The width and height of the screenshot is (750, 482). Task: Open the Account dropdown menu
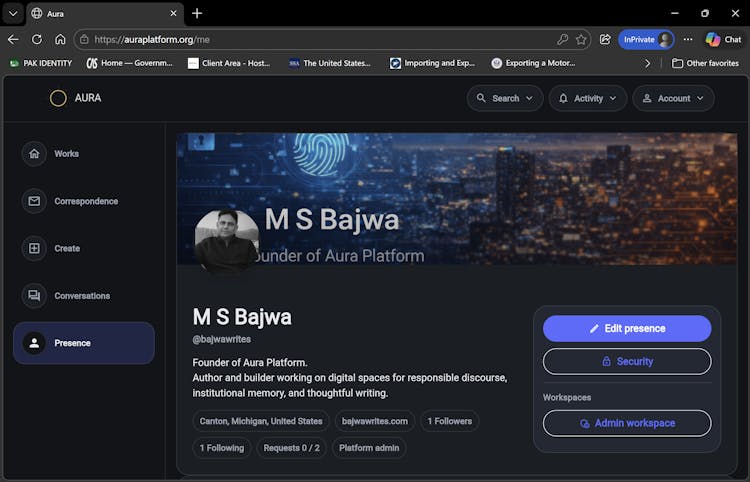point(673,98)
